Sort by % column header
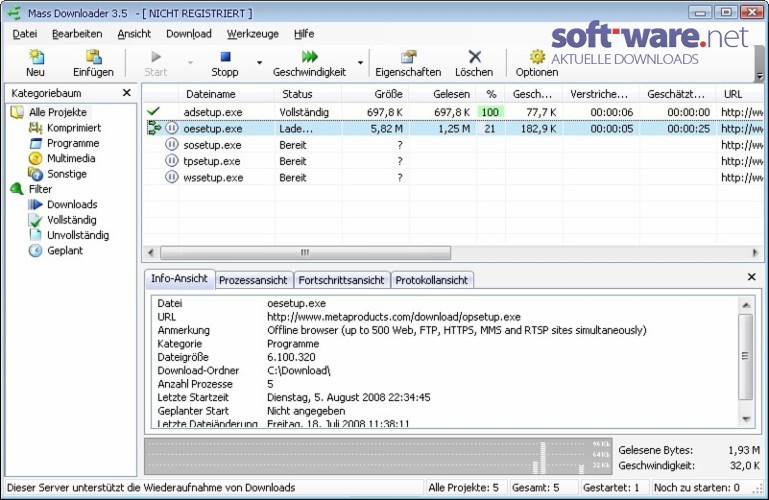 (491, 94)
